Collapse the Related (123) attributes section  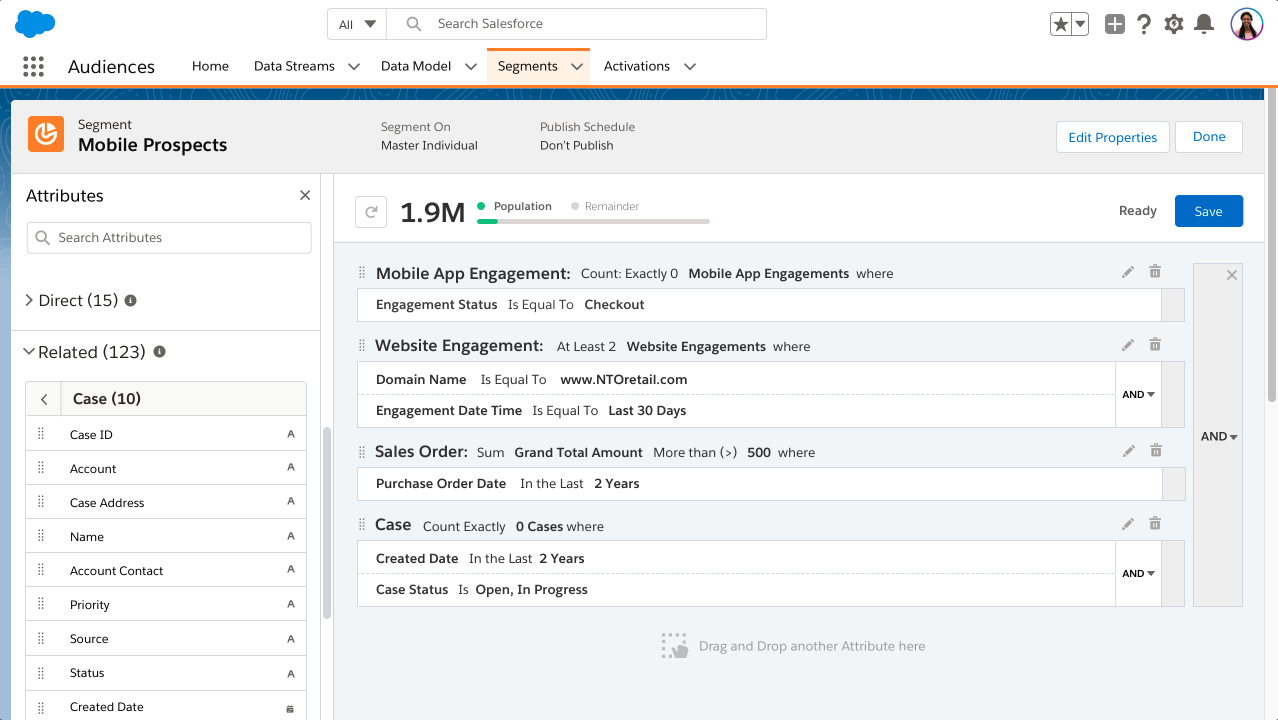[x=29, y=352]
